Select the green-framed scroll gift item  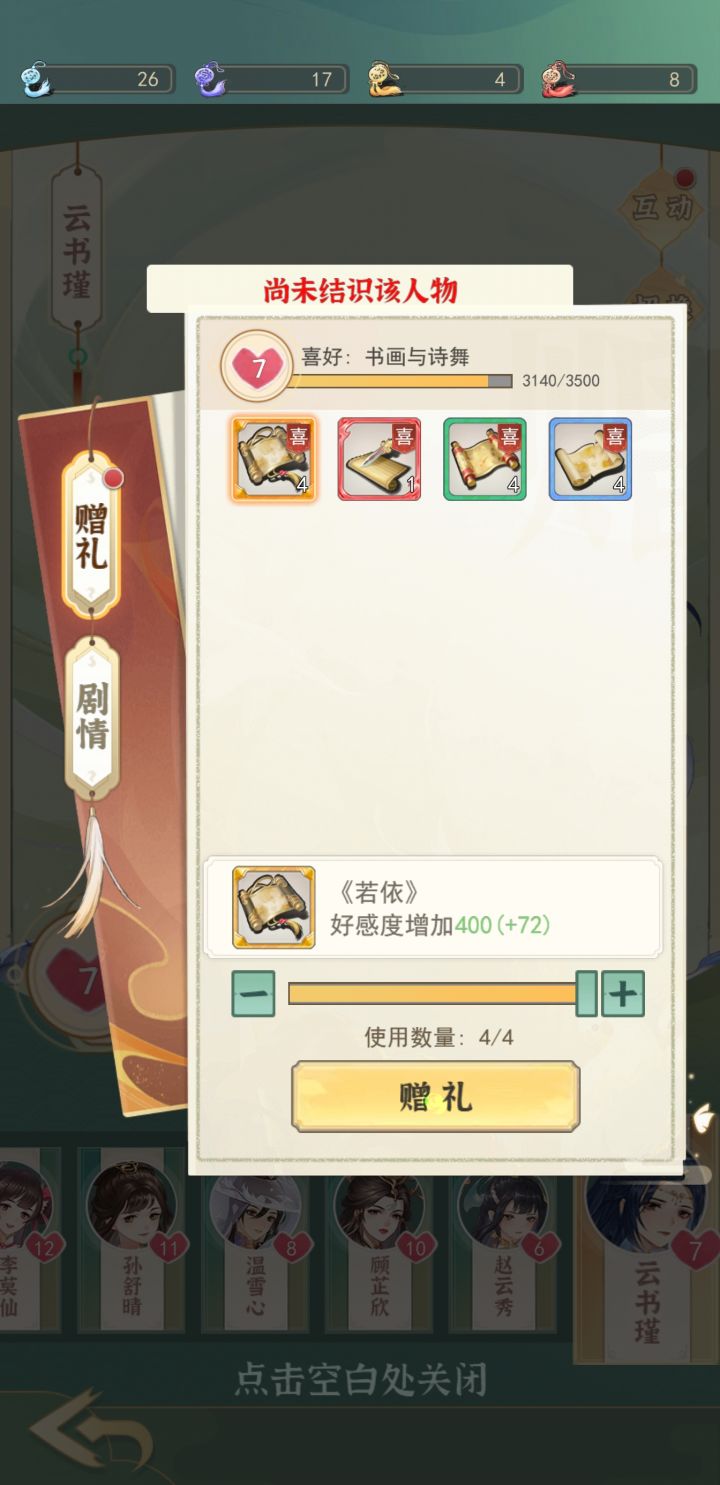tap(485, 459)
